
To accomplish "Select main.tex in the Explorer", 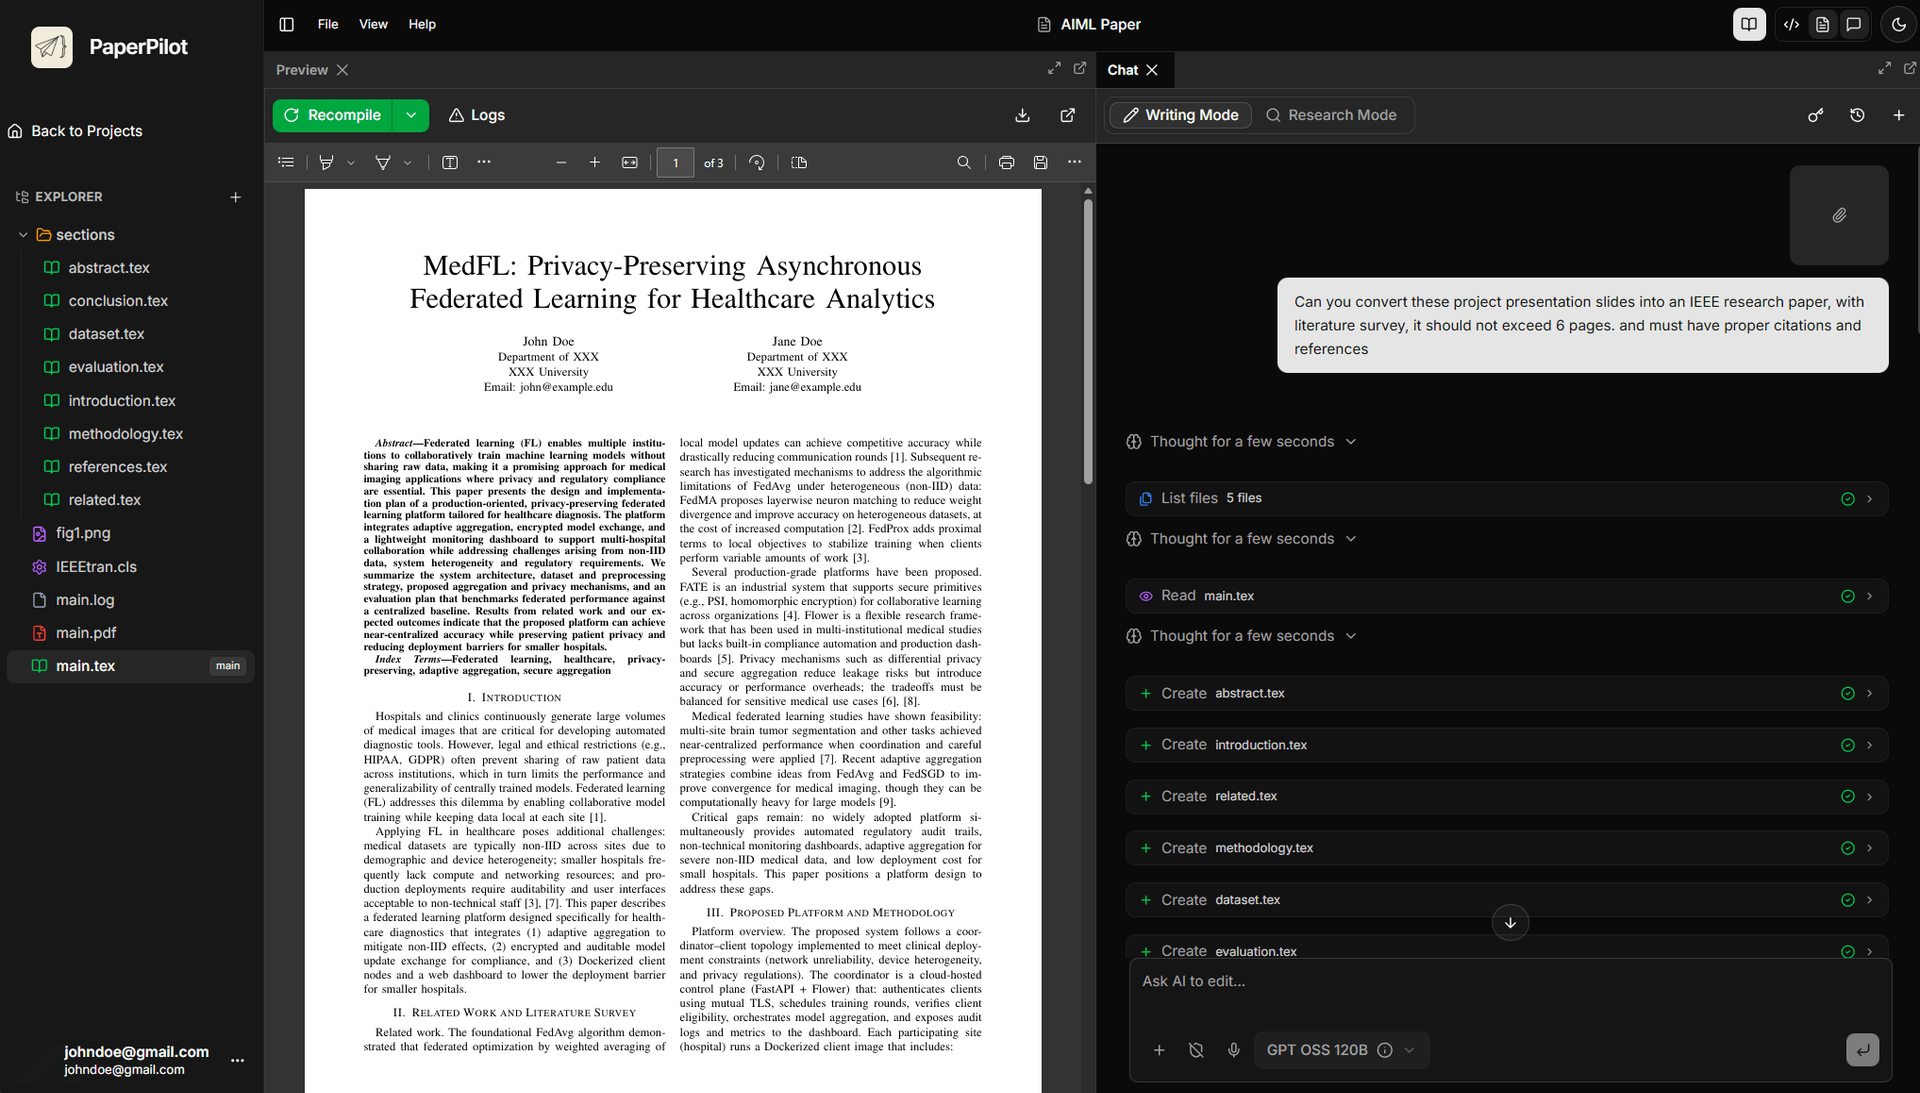I will click(86, 665).
